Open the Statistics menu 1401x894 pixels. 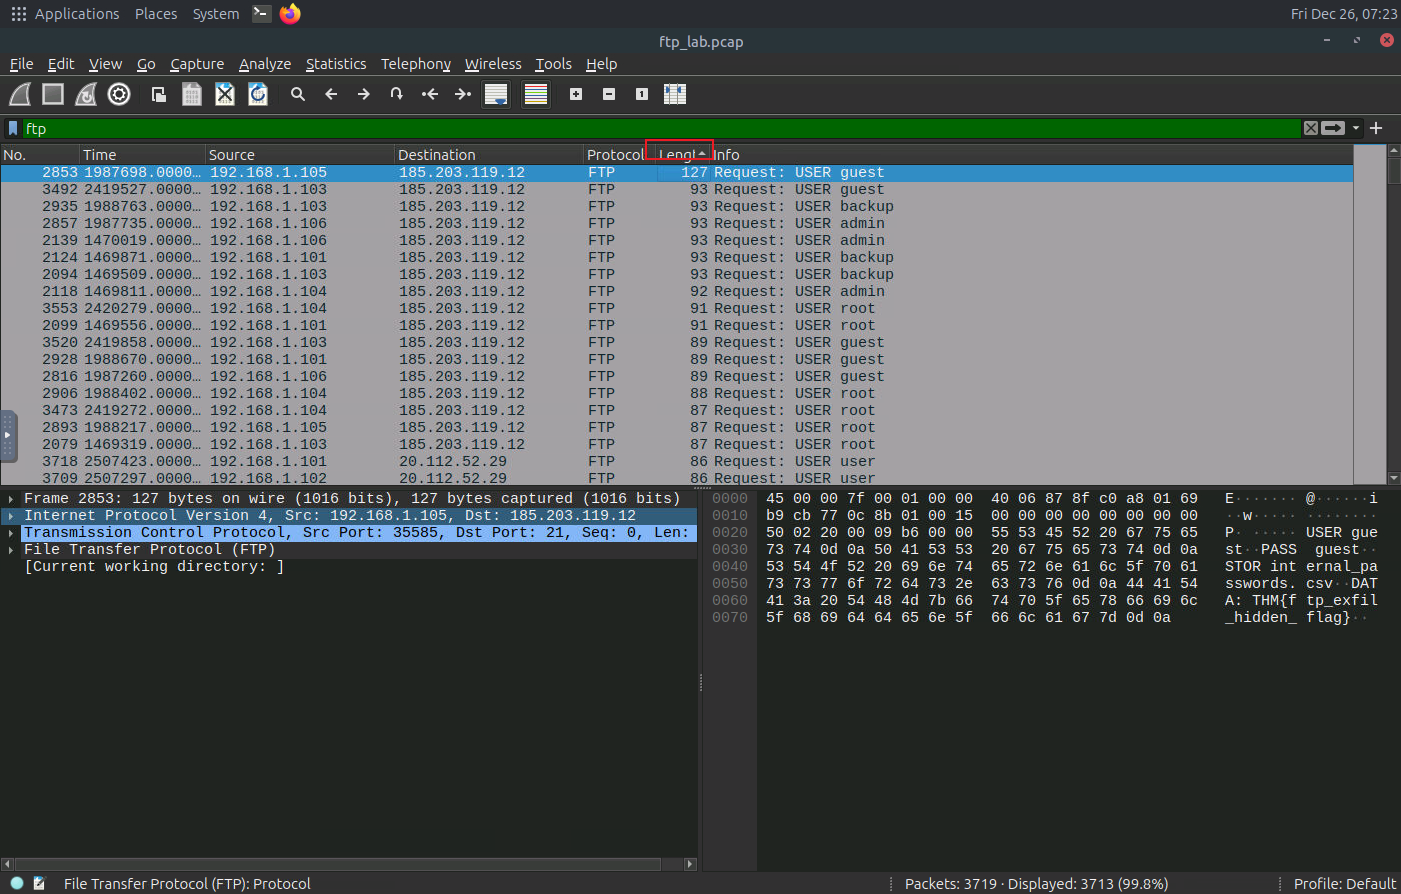335,64
